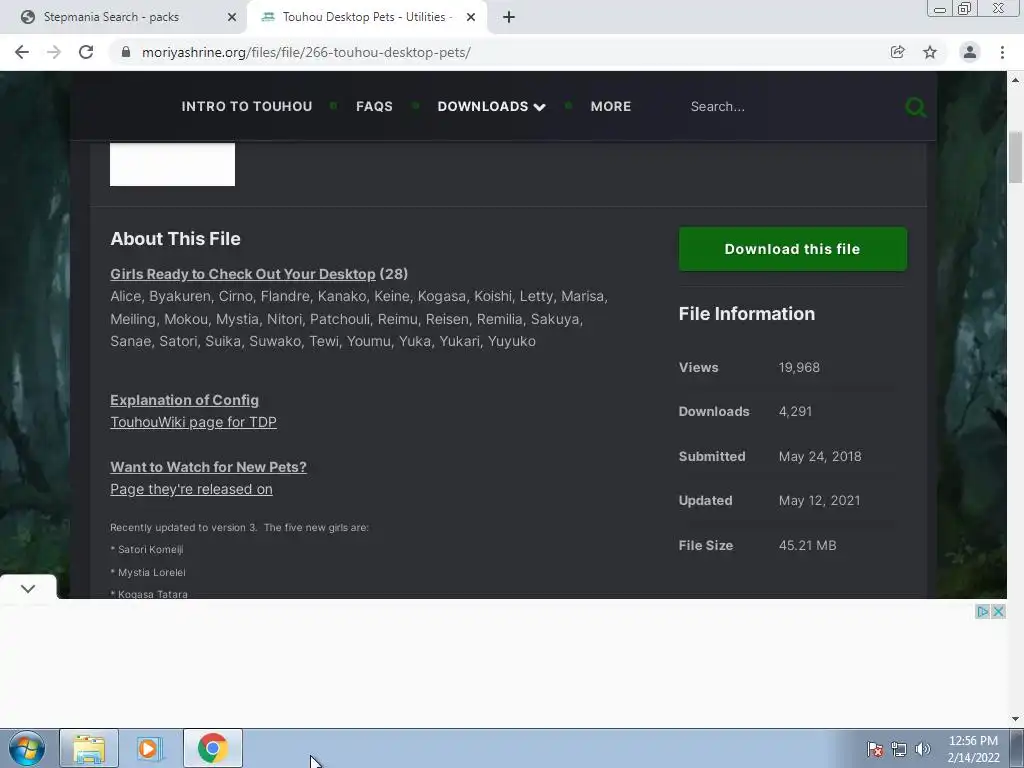Screen dimensions: 1024x768
Task: Close the Touhou Desktop Pets tab
Action: click(471, 17)
